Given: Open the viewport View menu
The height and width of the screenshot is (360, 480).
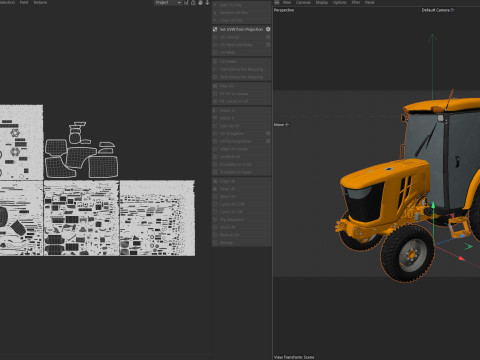Looking at the screenshot, I should (287, 2).
